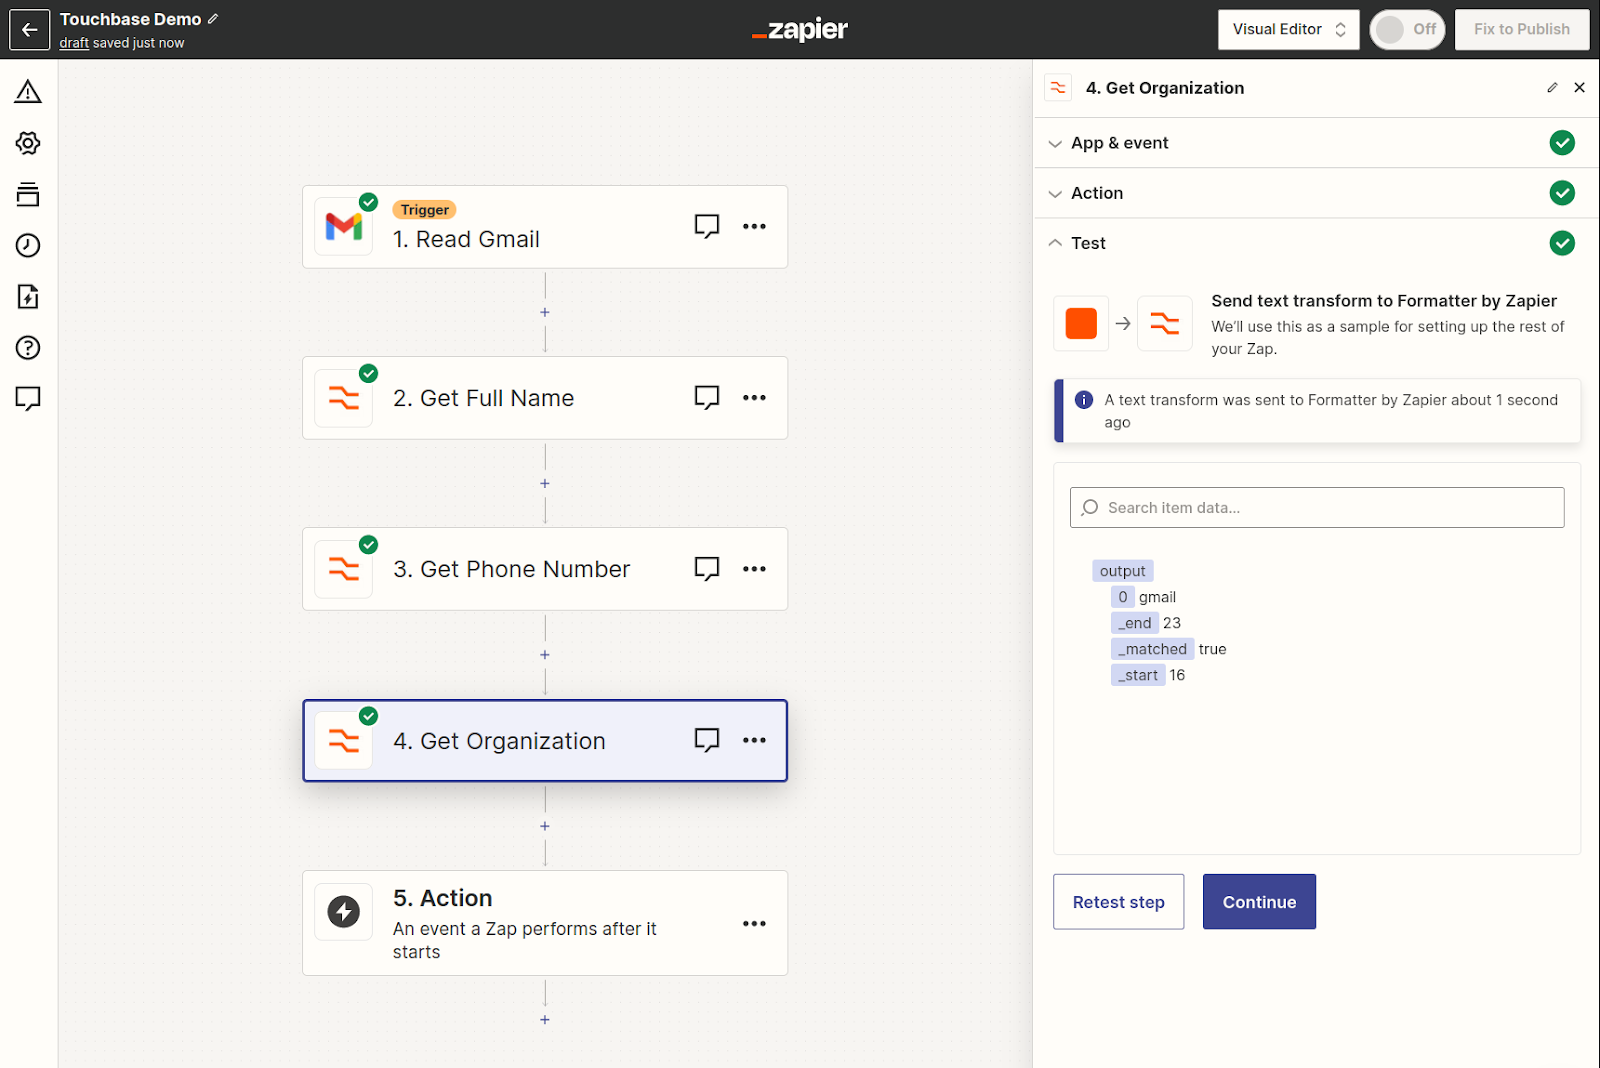Click the Formatter icon in panel header
The height and width of the screenshot is (1068, 1600).
pyautogui.click(x=1058, y=88)
